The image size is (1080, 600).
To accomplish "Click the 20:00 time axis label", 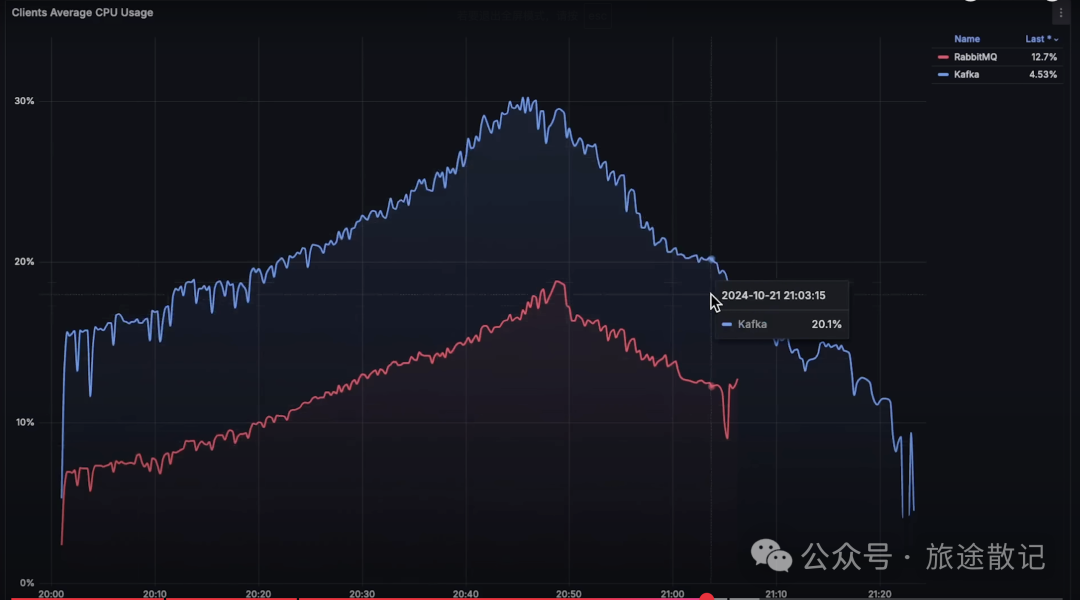I will pos(51,594).
